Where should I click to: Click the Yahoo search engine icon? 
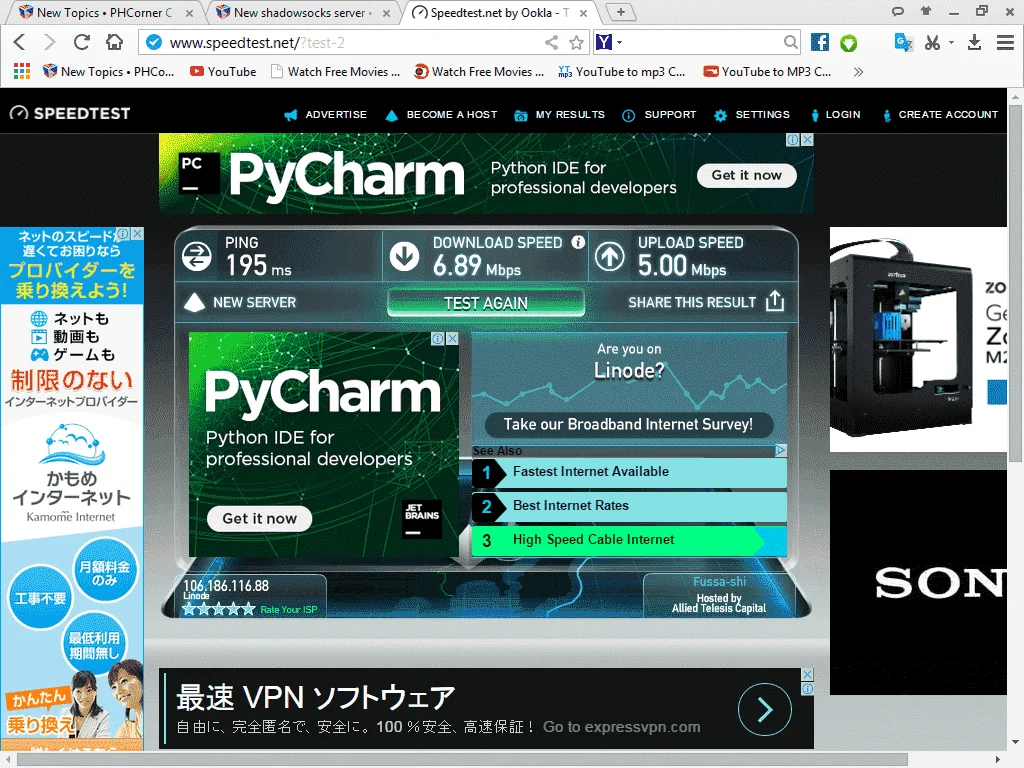(x=604, y=42)
